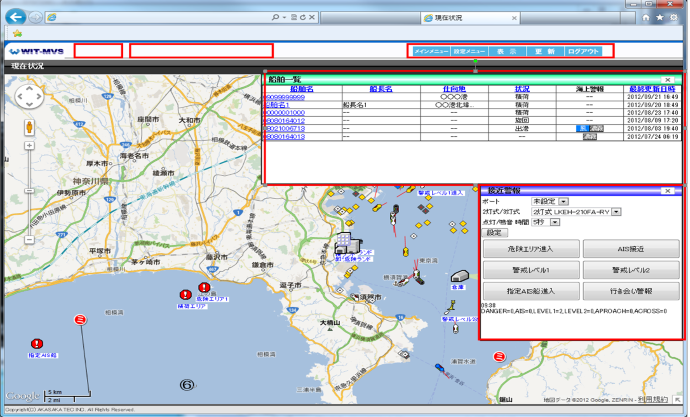Open ship link 0000001000
Viewport: 690px width, 417px height.
coord(285,113)
